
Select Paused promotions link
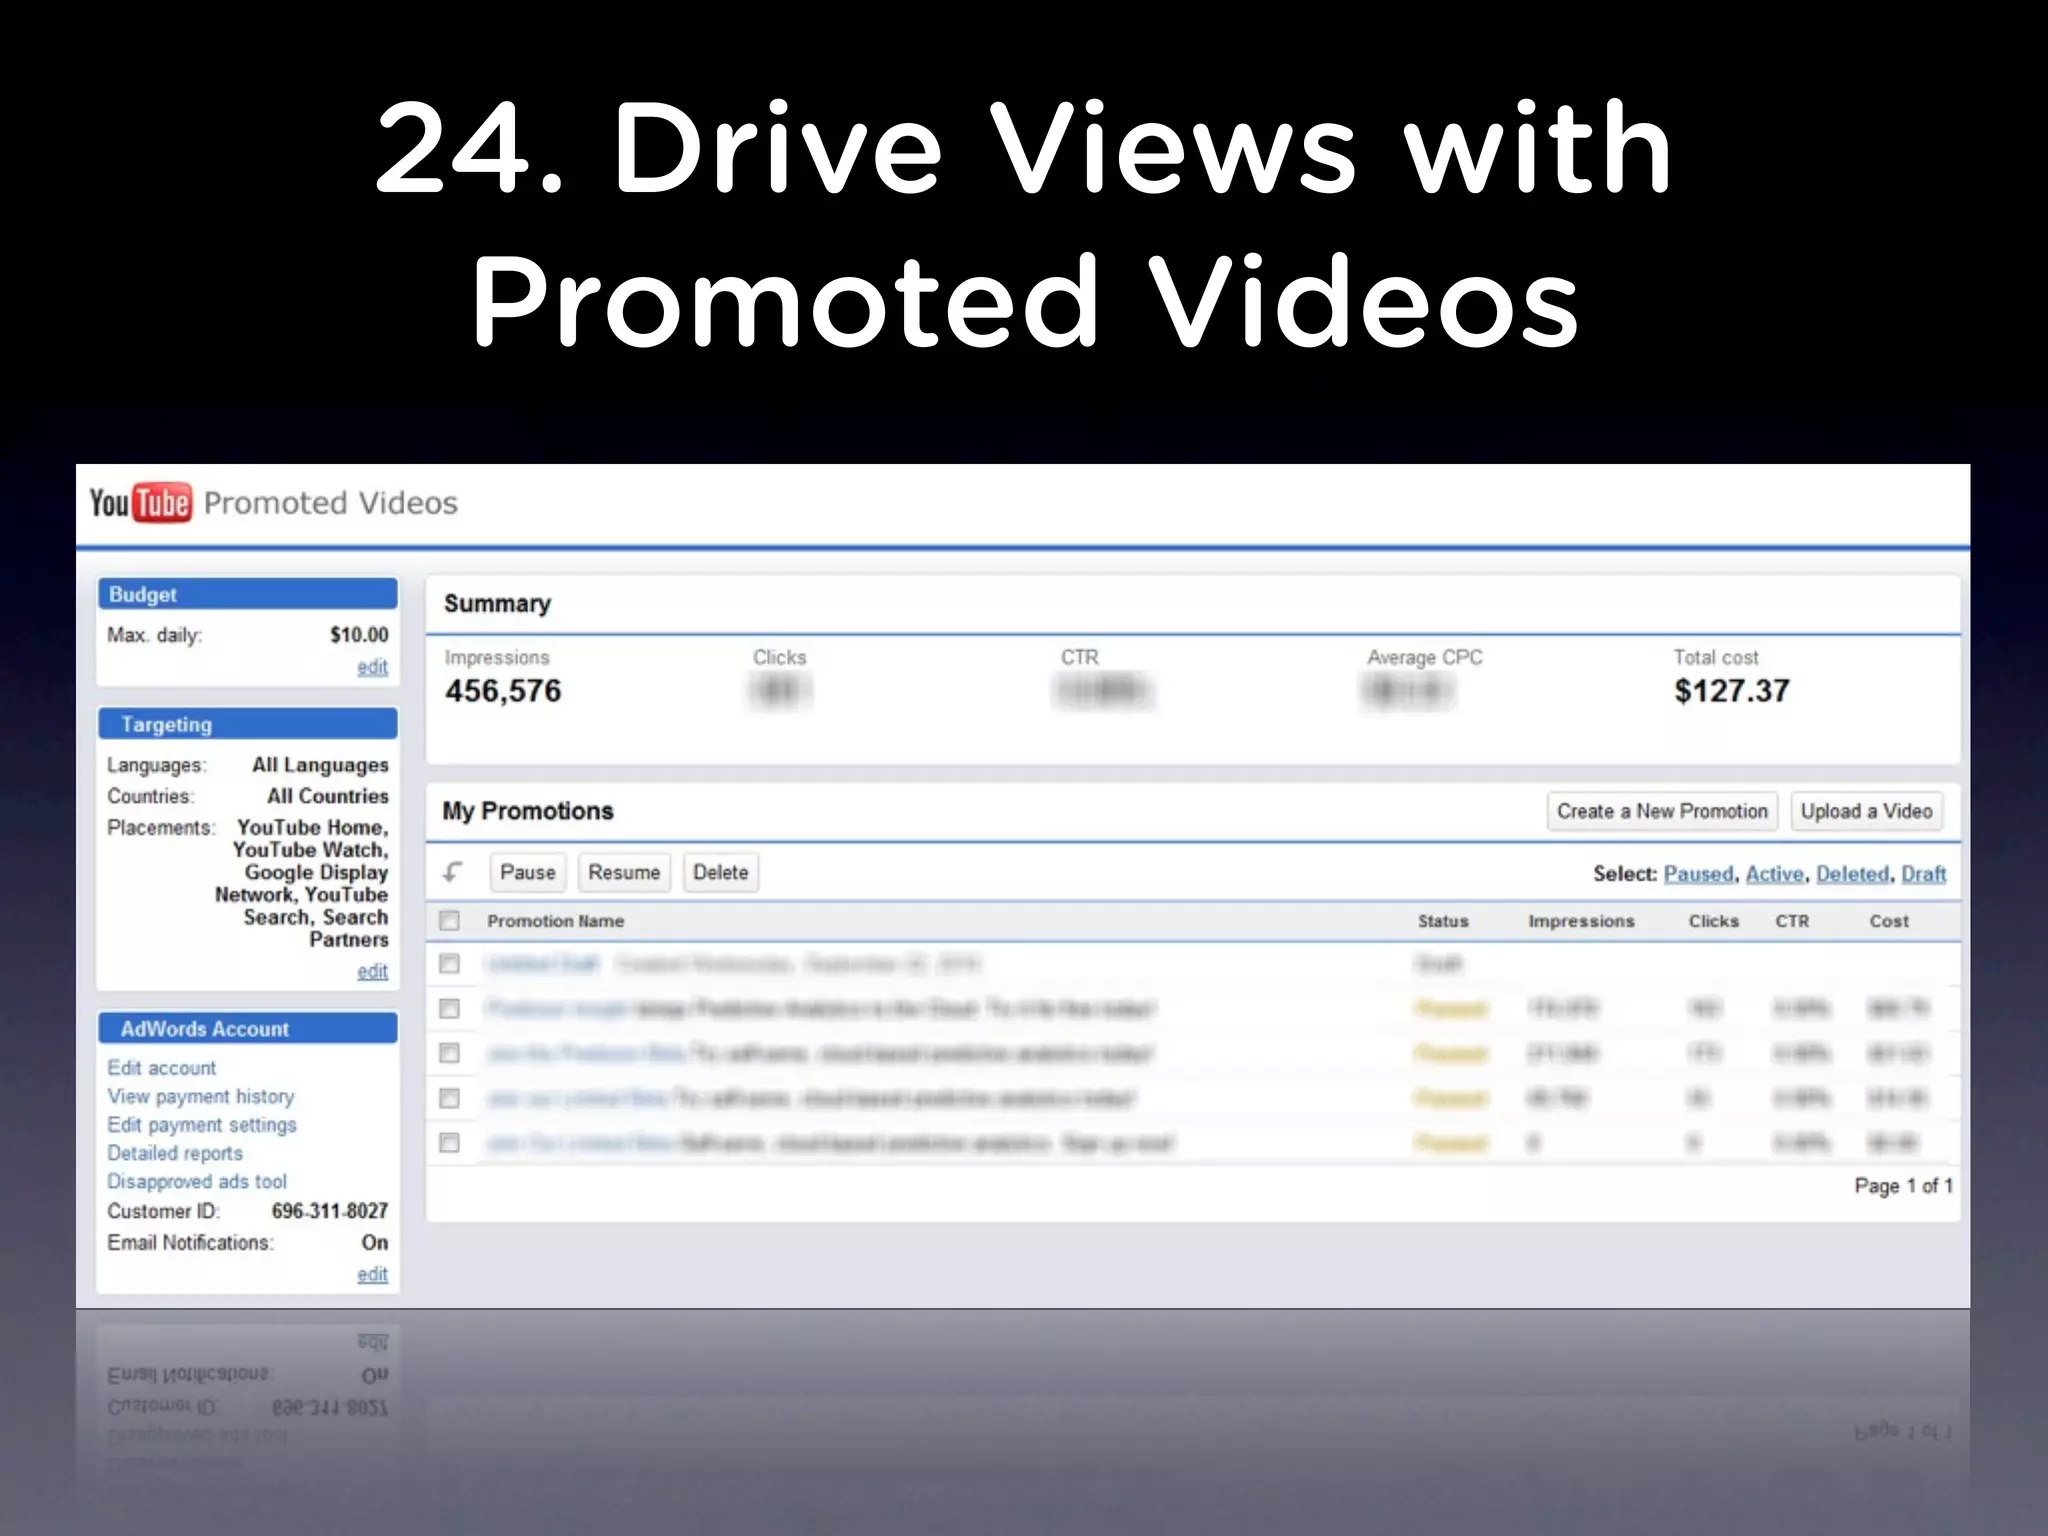pos(1698,874)
